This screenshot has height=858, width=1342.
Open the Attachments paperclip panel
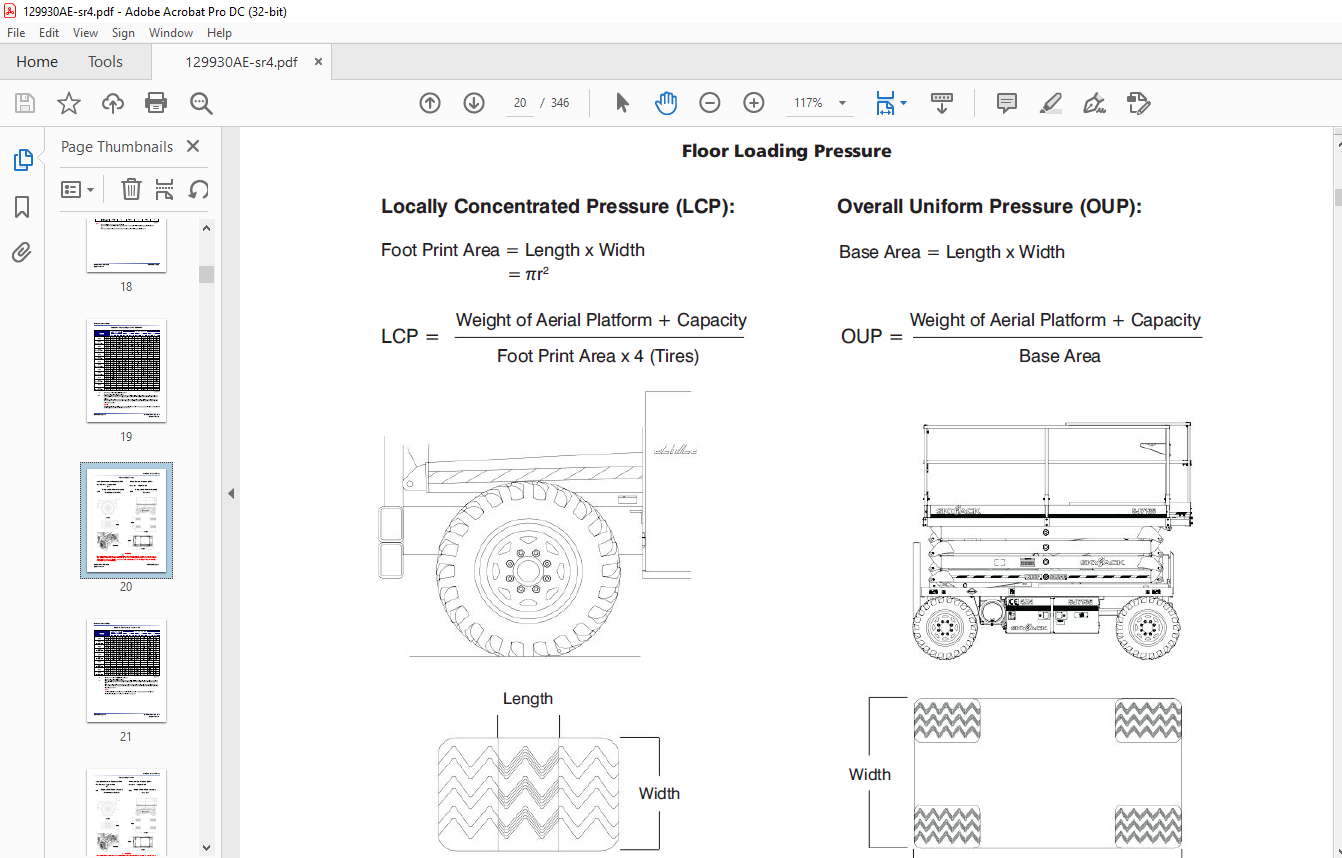(22, 253)
